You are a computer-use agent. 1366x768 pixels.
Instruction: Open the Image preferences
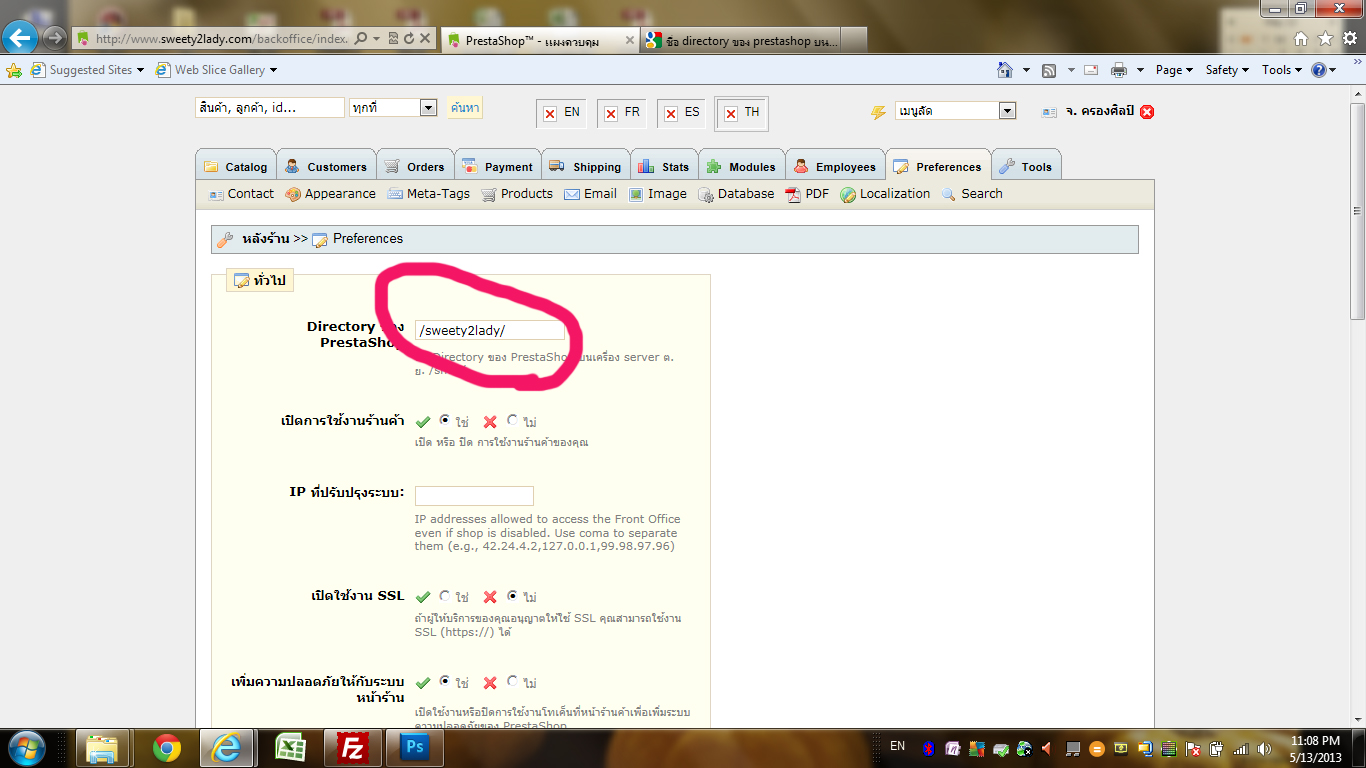tap(658, 194)
